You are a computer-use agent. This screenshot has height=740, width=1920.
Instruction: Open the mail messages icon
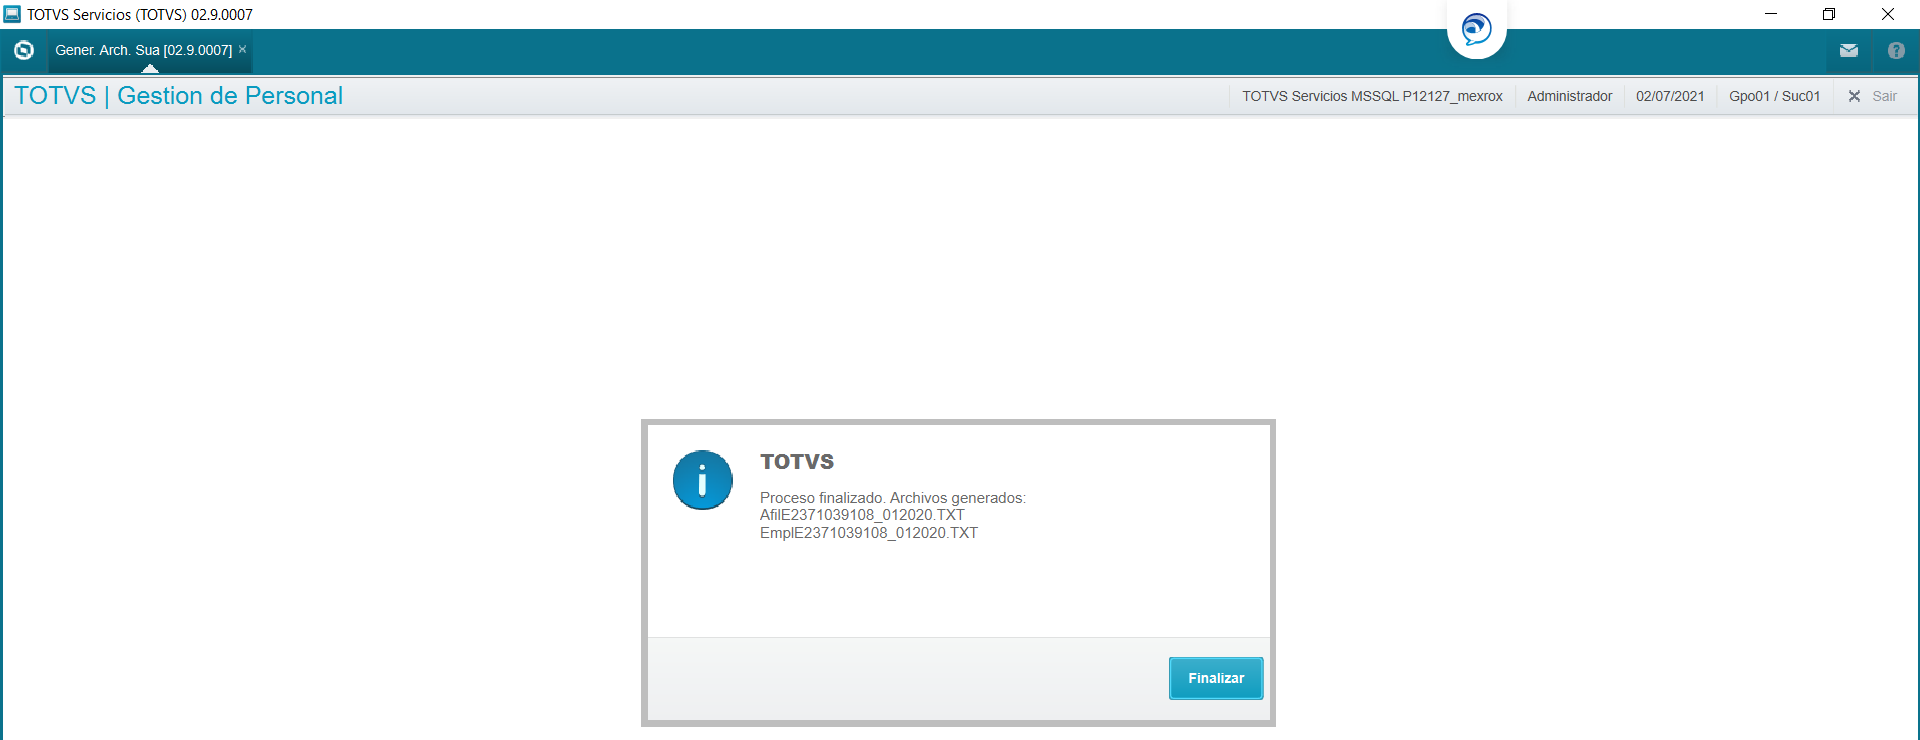(1848, 50)
